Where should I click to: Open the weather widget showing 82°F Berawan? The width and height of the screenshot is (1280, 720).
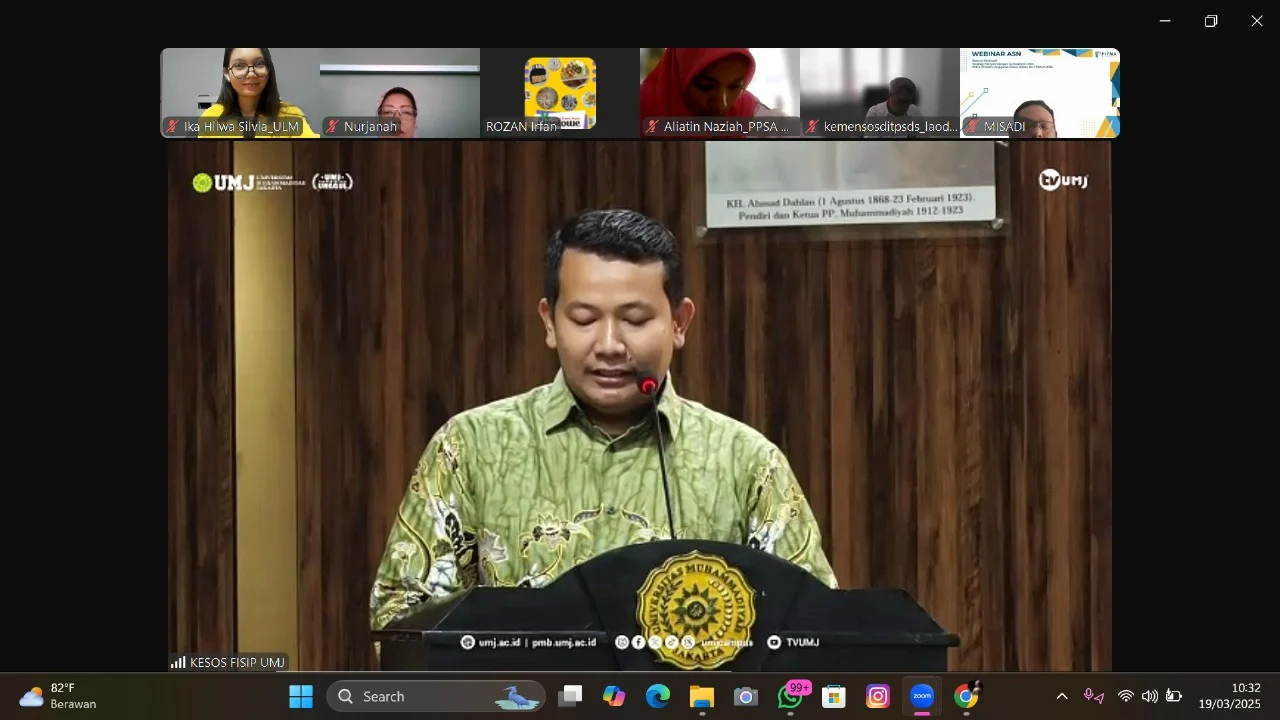coord(58,696)
